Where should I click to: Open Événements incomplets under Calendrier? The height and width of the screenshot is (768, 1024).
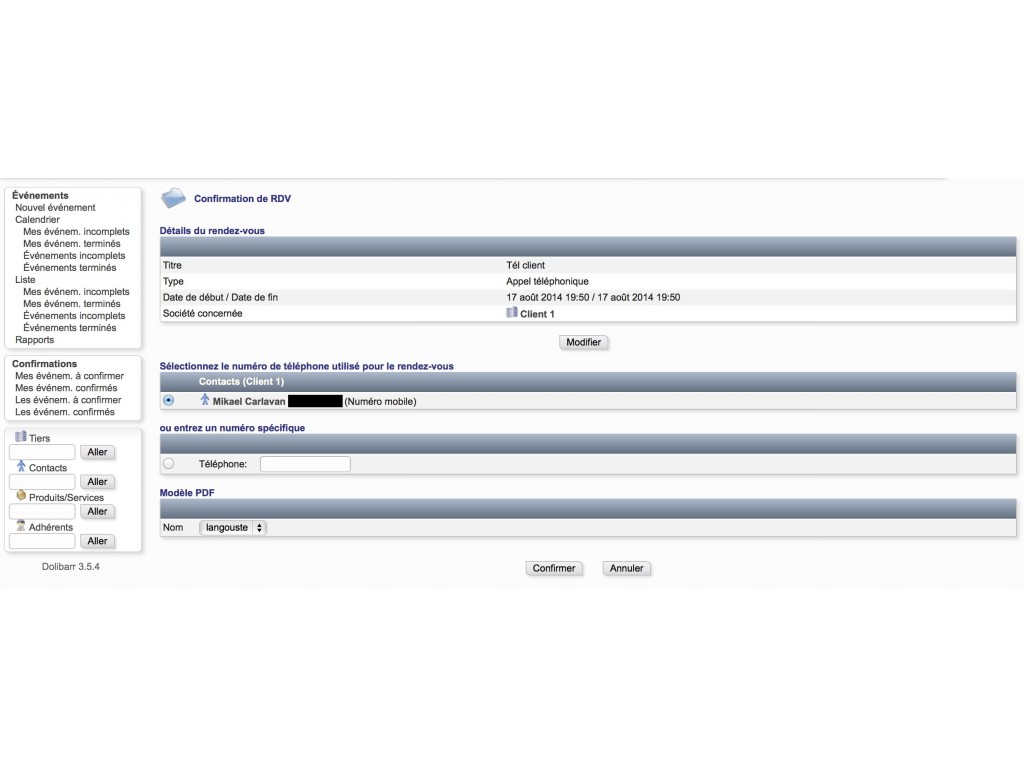(74, 256)
